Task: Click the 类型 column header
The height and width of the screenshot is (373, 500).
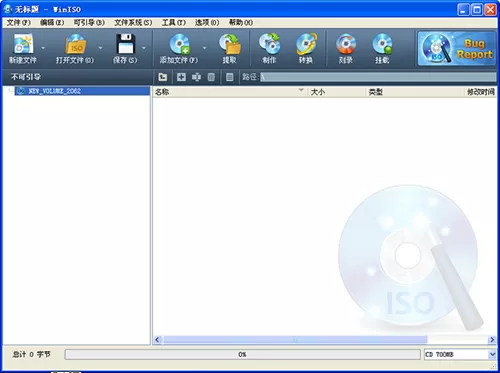Action: coord(415,92)
